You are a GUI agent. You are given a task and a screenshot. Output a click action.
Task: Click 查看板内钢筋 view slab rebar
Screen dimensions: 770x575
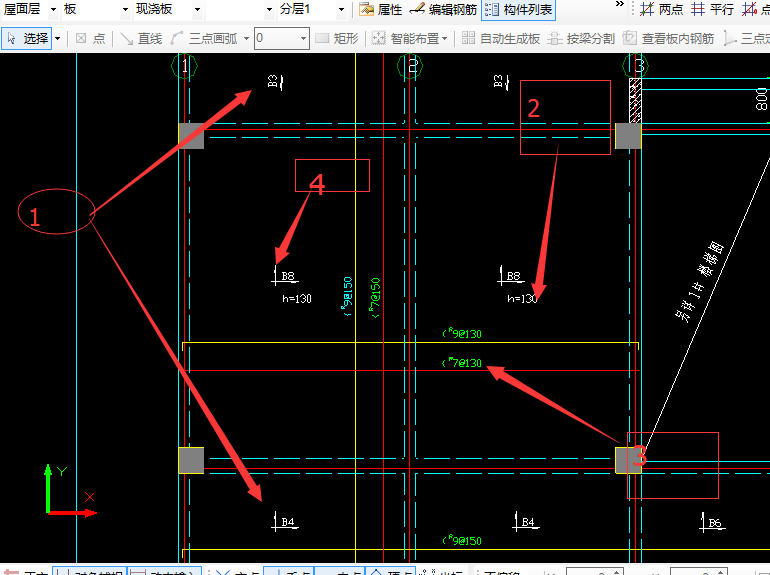tap(668, 38)
